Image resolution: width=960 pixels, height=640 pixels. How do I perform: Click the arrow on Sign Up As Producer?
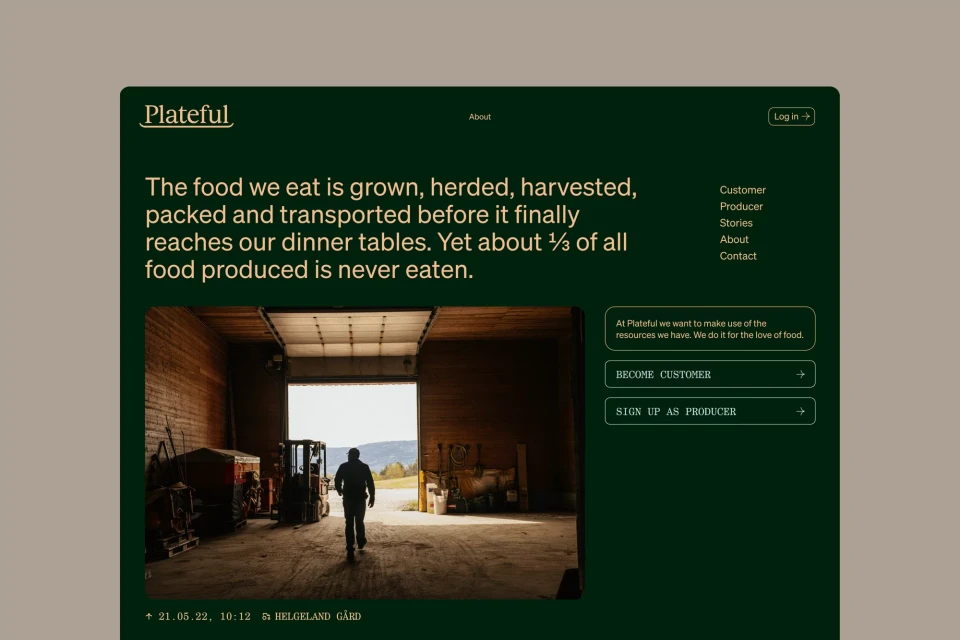pos(800,412)
